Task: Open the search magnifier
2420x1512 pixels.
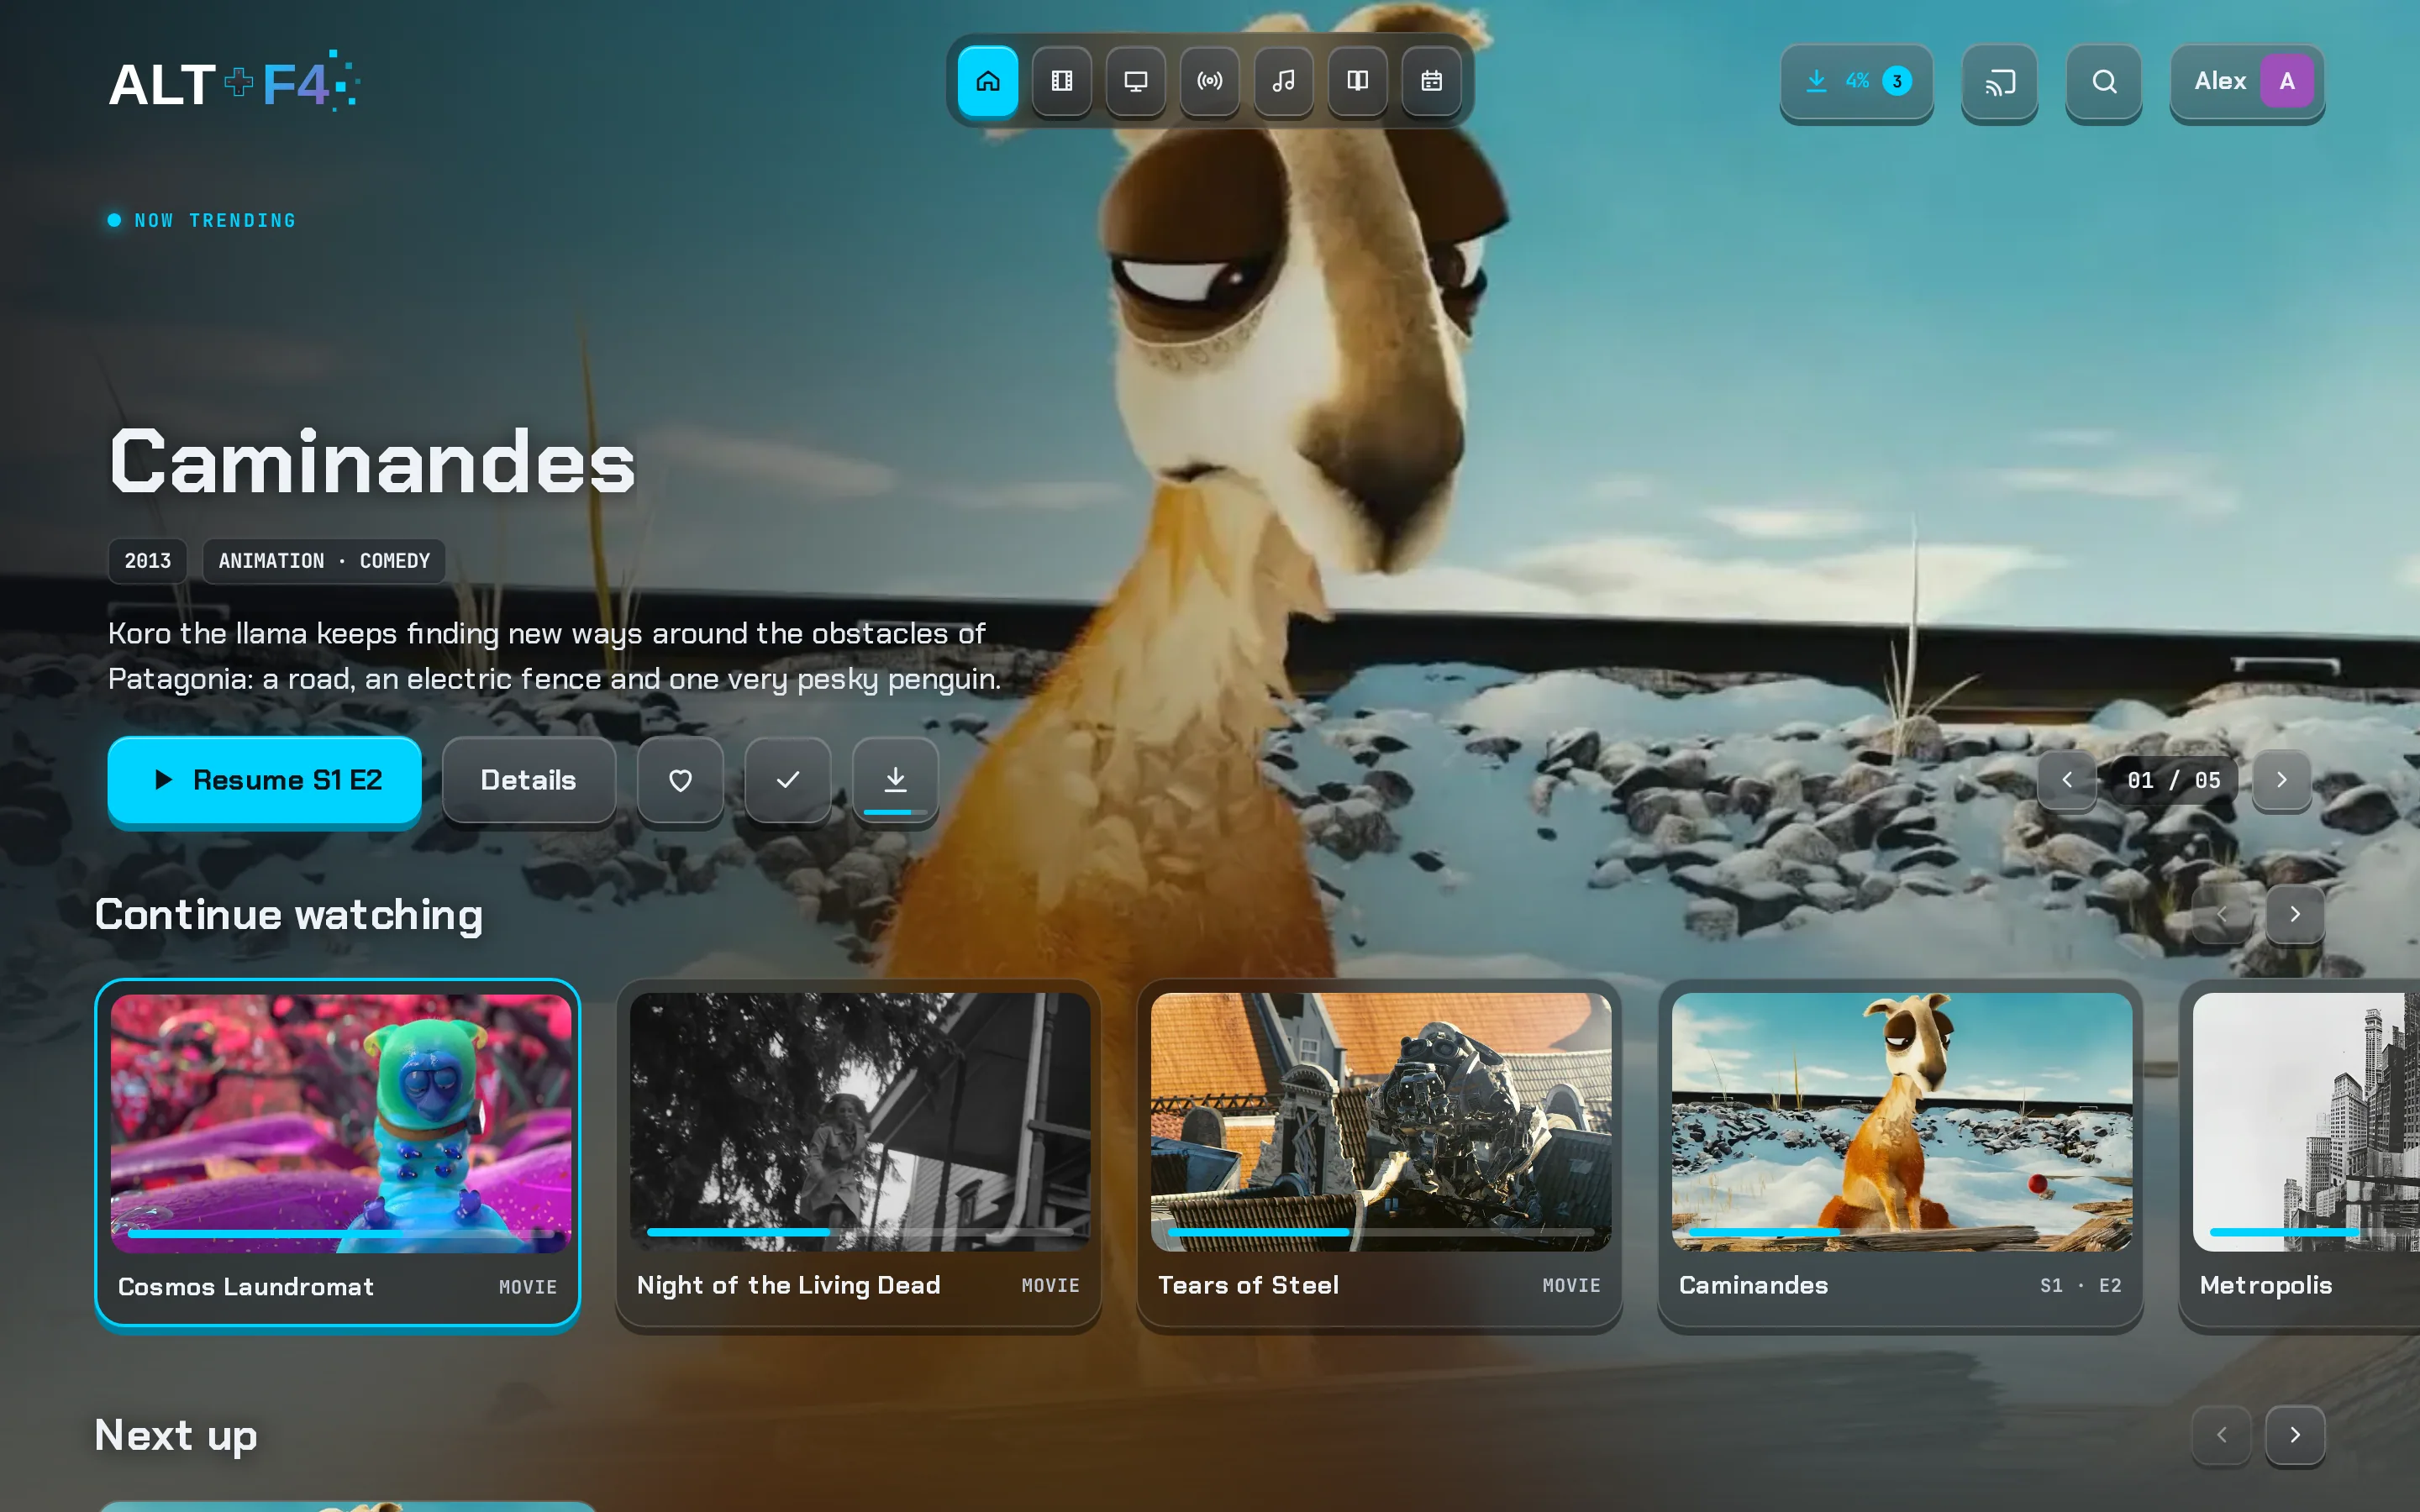Action: tap(2104, 82)
